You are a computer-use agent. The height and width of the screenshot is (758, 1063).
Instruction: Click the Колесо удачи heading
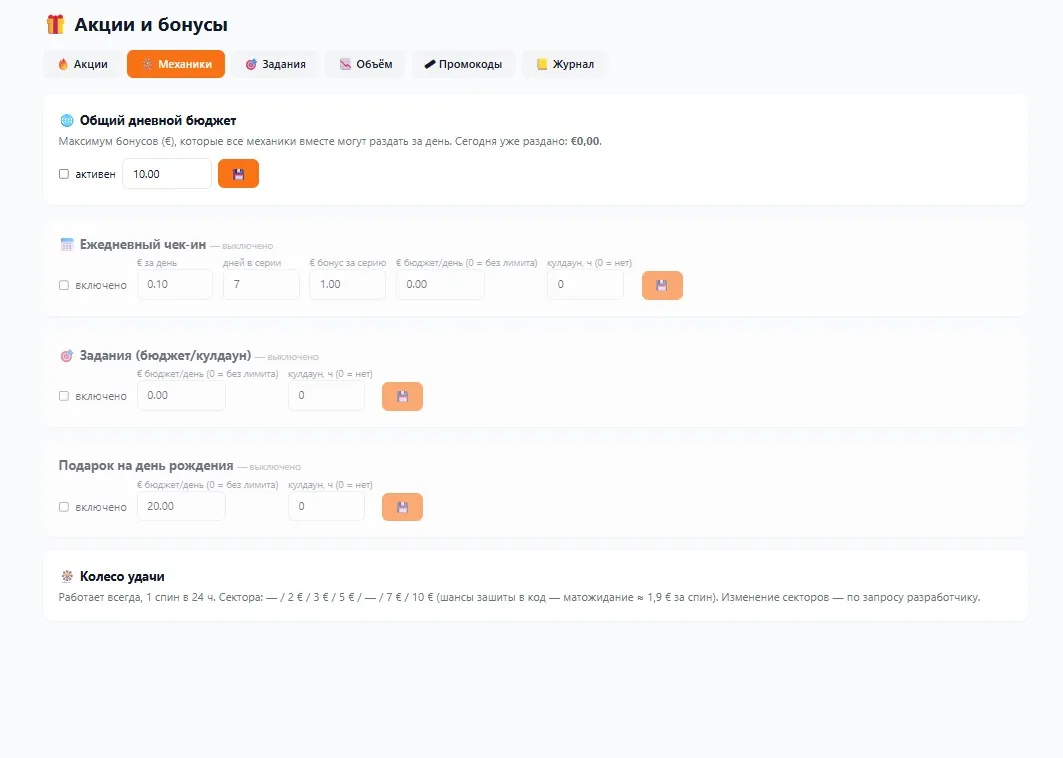click(x=122, y=576)
